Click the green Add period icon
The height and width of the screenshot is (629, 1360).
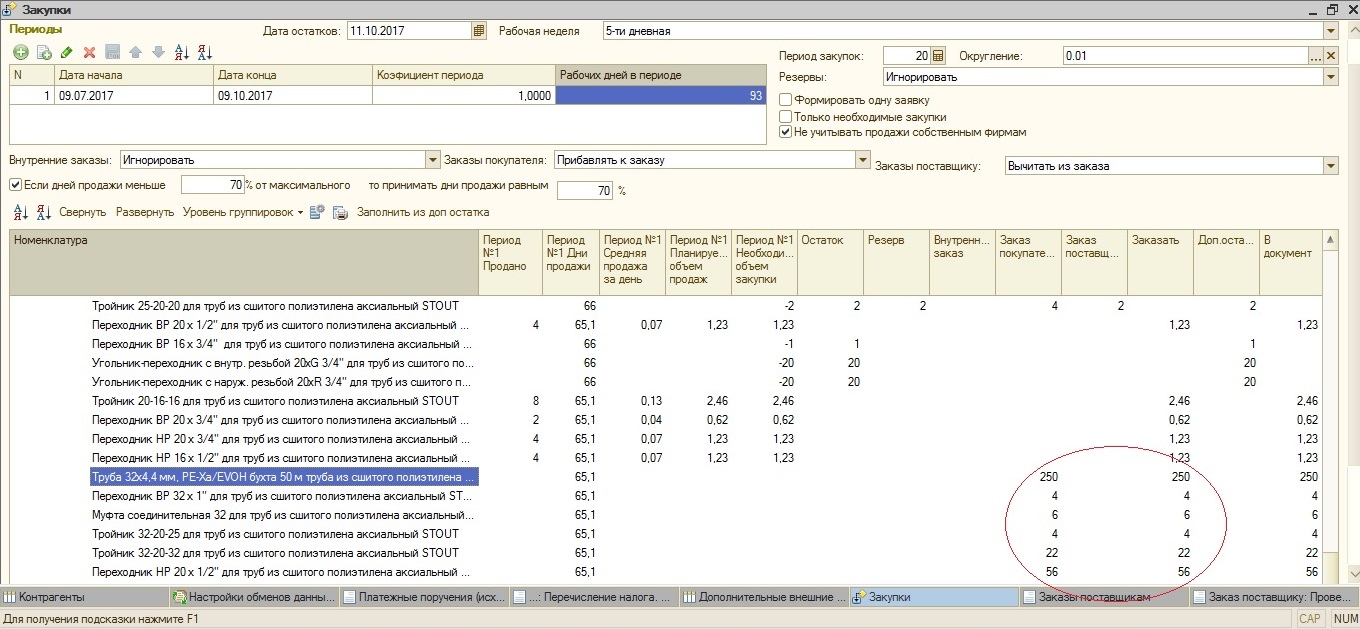(20, 52)
